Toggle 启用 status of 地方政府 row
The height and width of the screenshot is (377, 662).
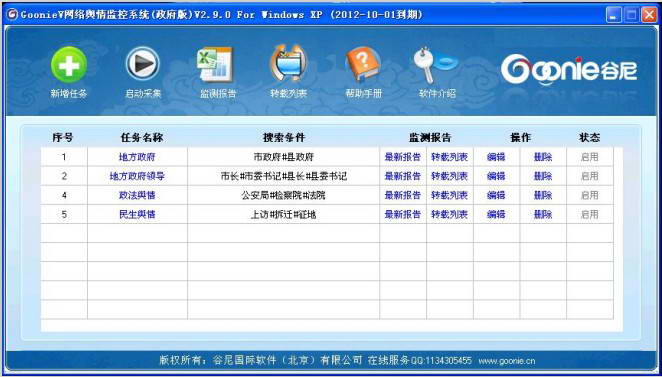[589, 157]
